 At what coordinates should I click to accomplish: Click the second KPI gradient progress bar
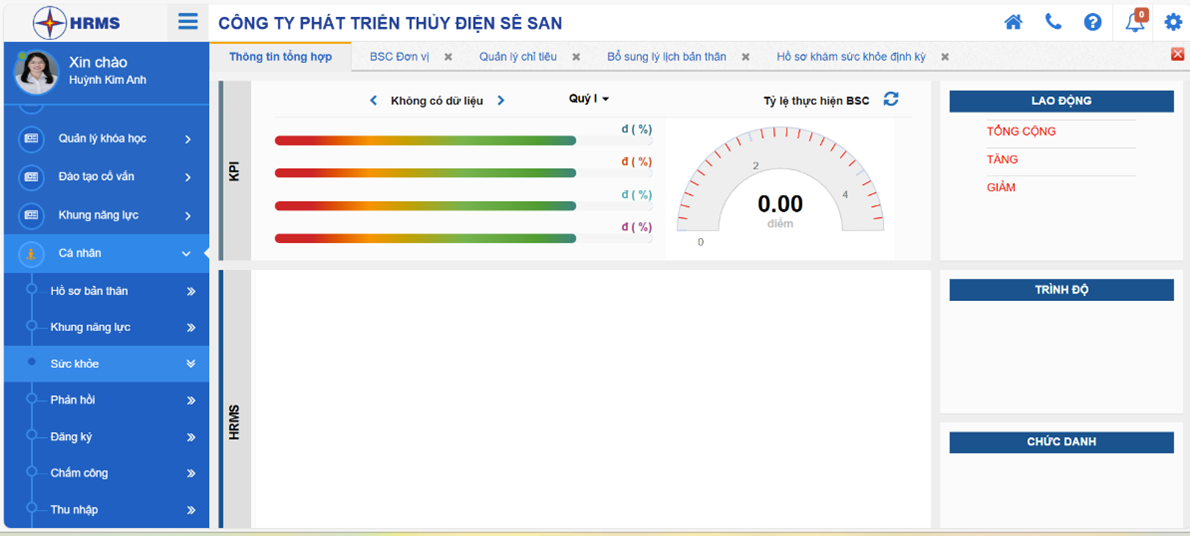[x=426, y=173]
